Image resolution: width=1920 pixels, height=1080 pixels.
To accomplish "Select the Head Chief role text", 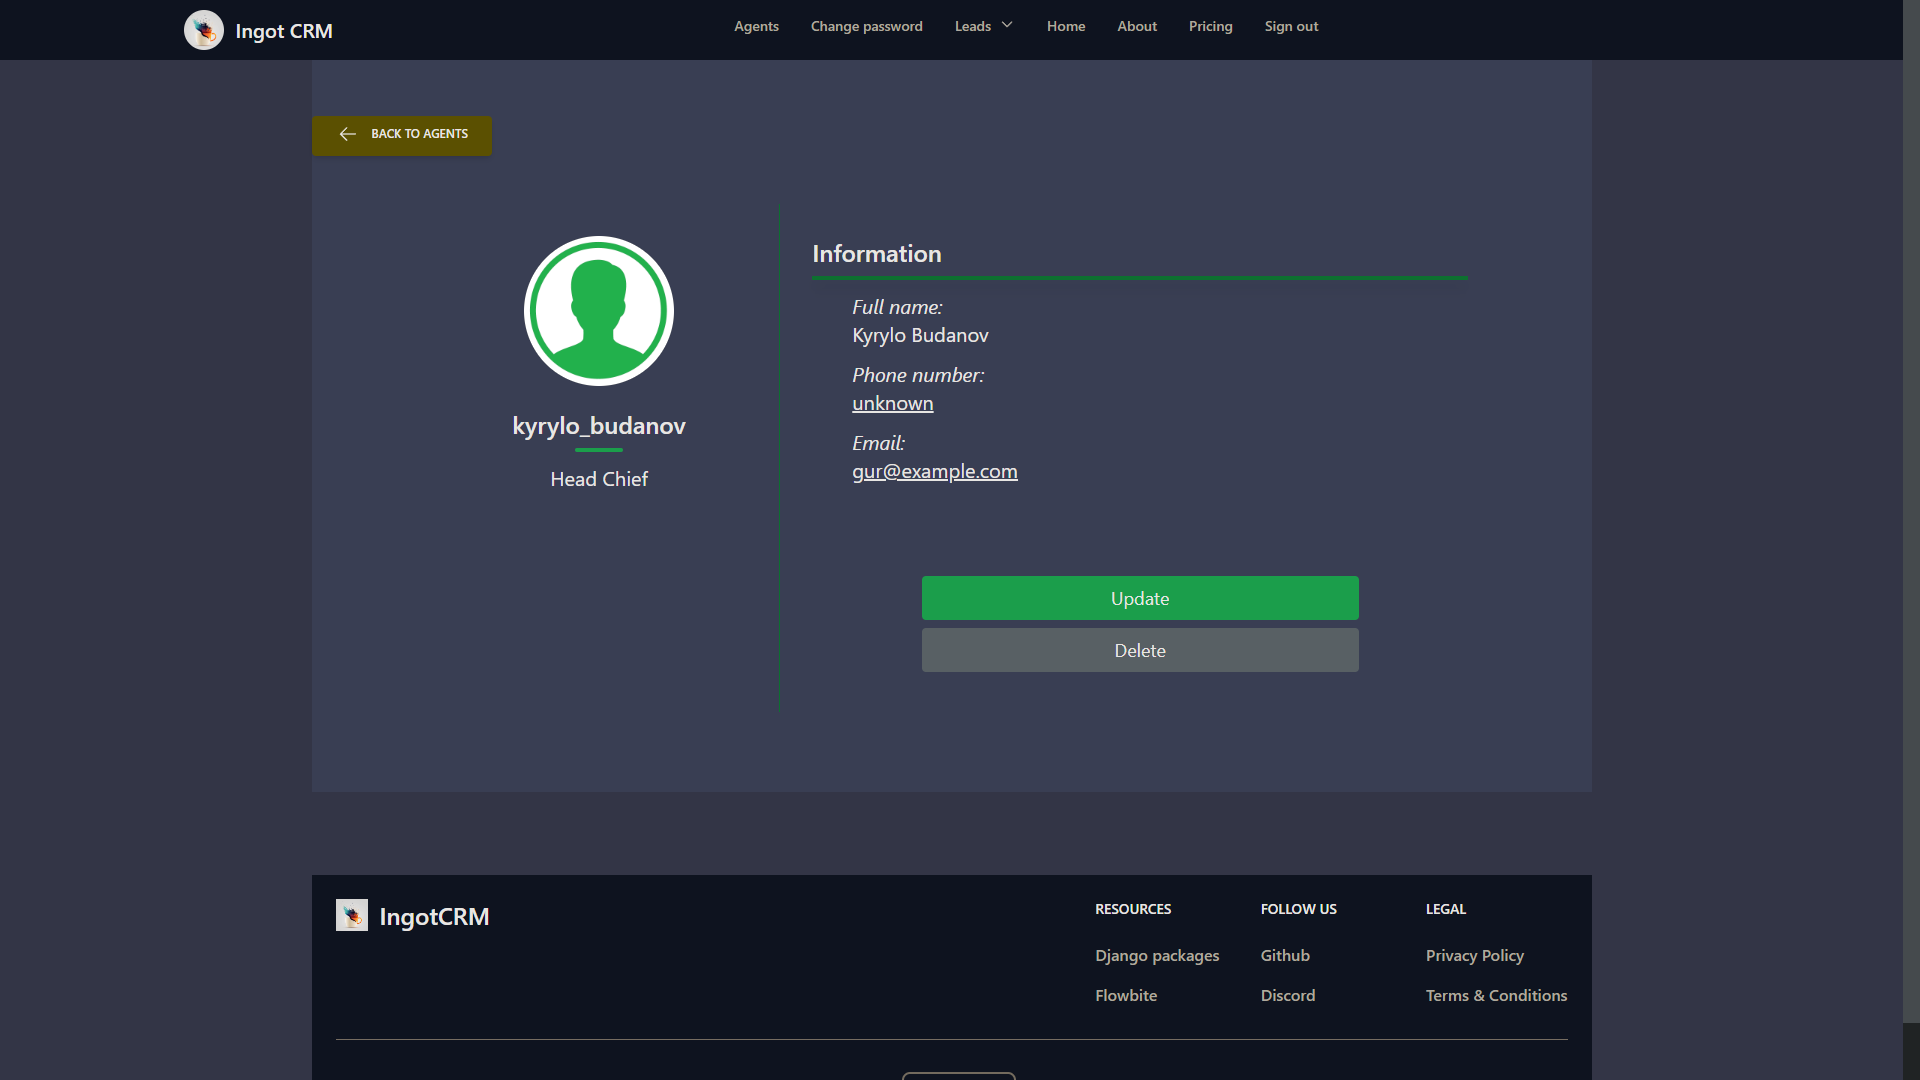I will pos(599,479).
